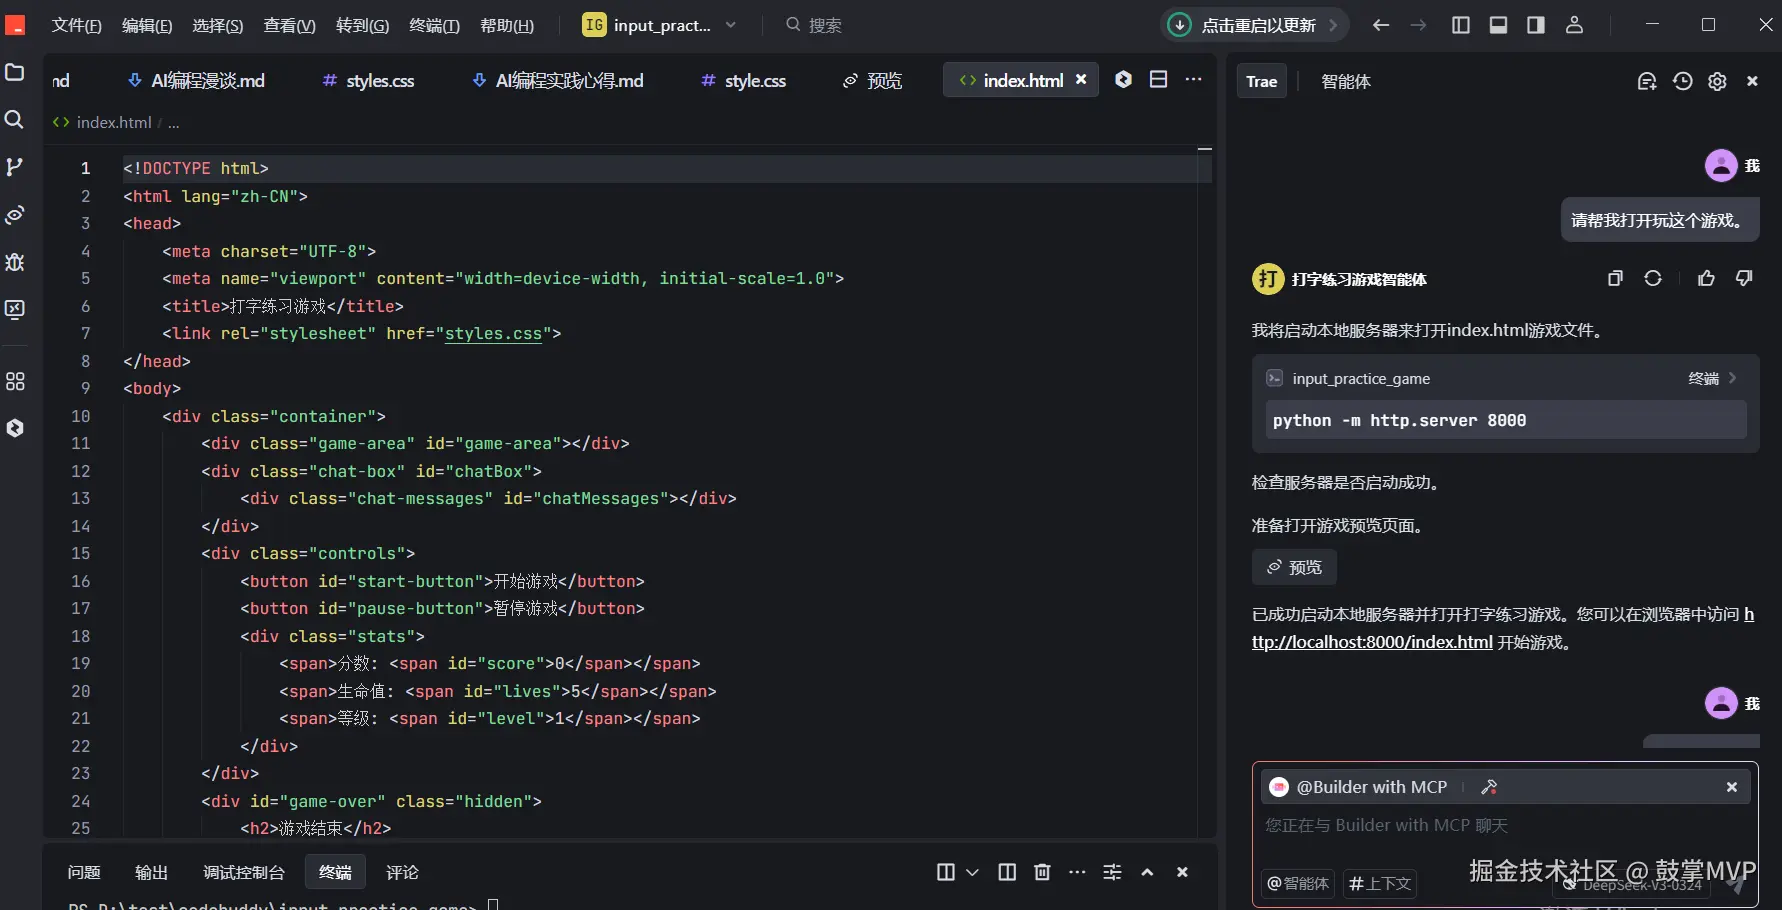This screenshot has width=1782, height=910.
Task: Open the Source Control sidebar icon
Action: coord(15,167)
